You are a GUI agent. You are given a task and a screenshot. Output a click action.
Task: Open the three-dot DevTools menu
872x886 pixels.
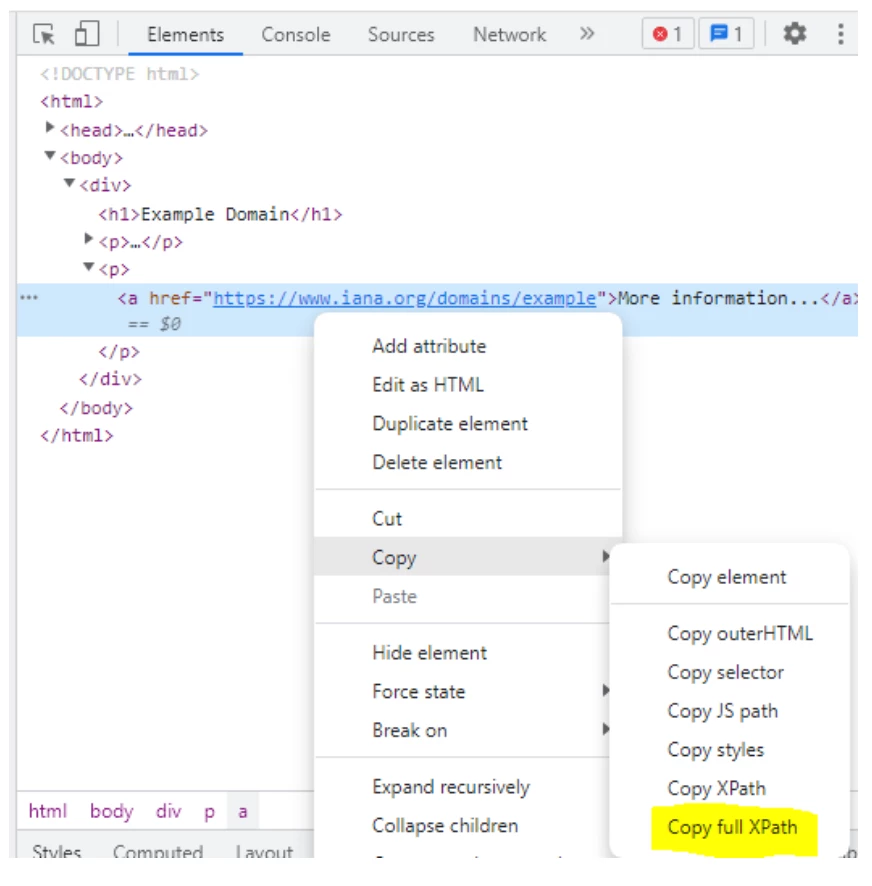(840, 34)
